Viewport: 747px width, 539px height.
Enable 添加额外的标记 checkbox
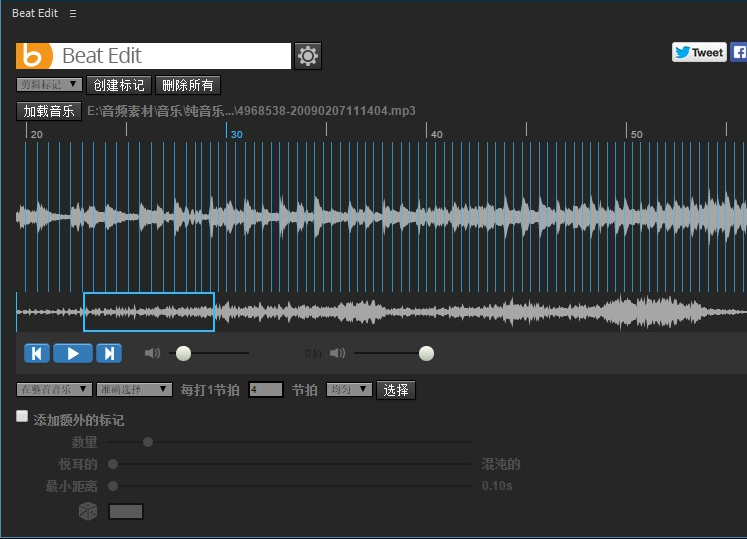point(22,416)
